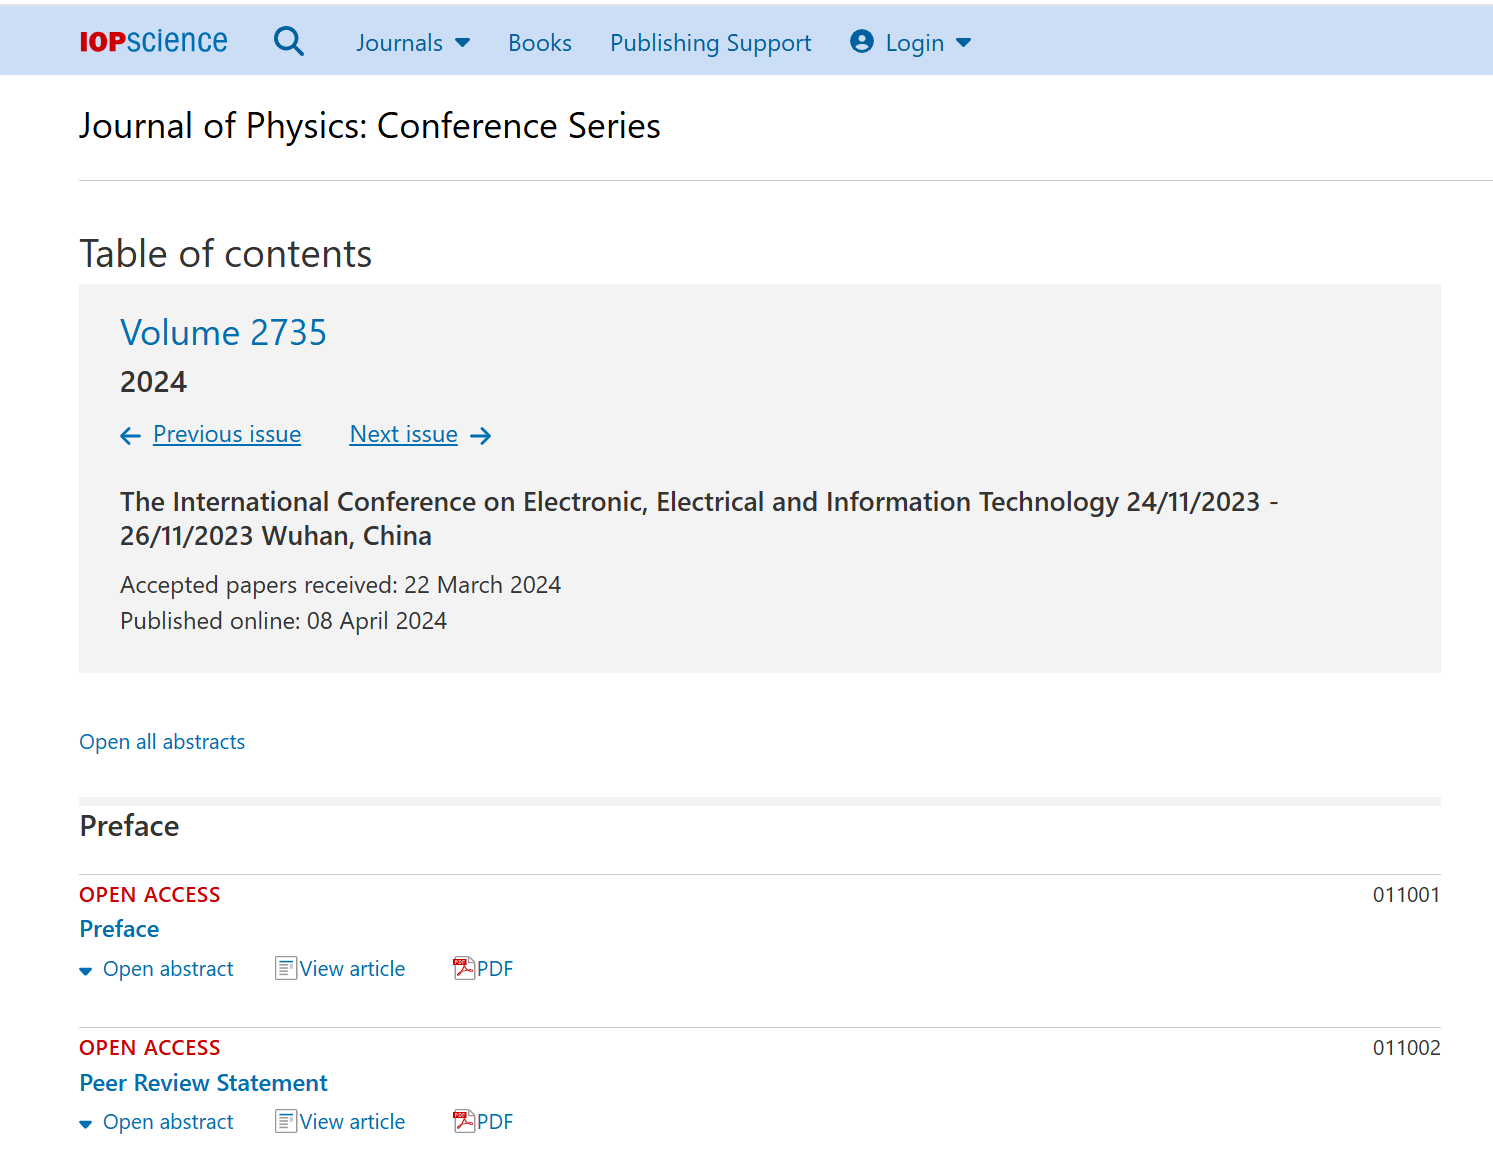
Task: Click the article page icon for Peer Review Statement
Action: click(x=286, y=1121)
